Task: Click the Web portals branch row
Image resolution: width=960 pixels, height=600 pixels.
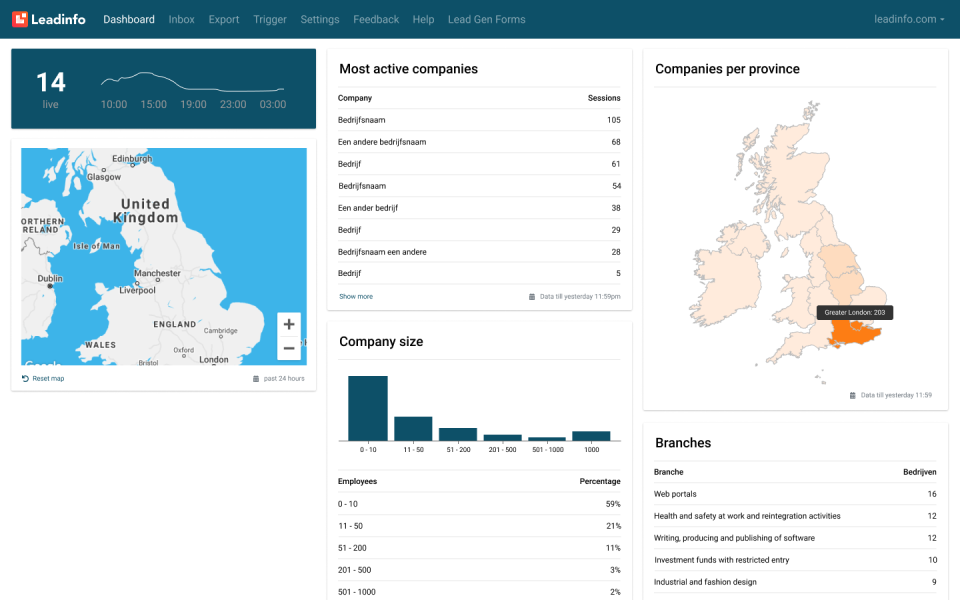Action: pos(795,494)
